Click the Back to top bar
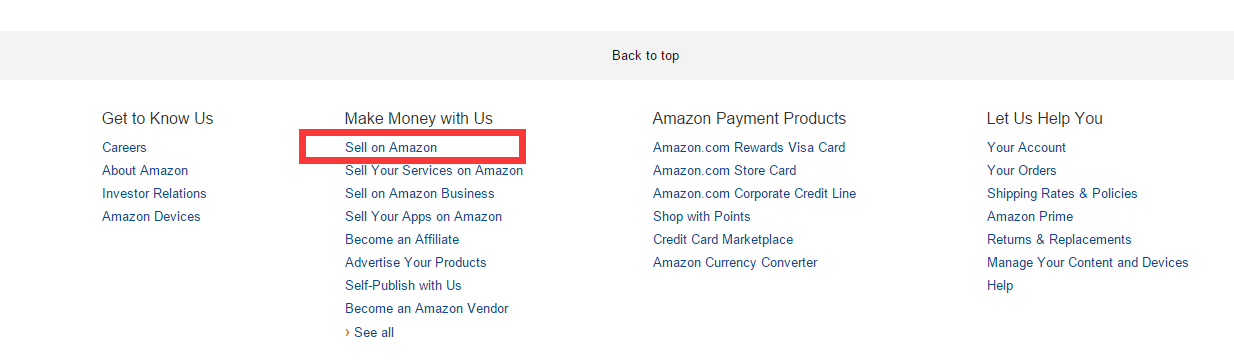 tap(617, 55)
